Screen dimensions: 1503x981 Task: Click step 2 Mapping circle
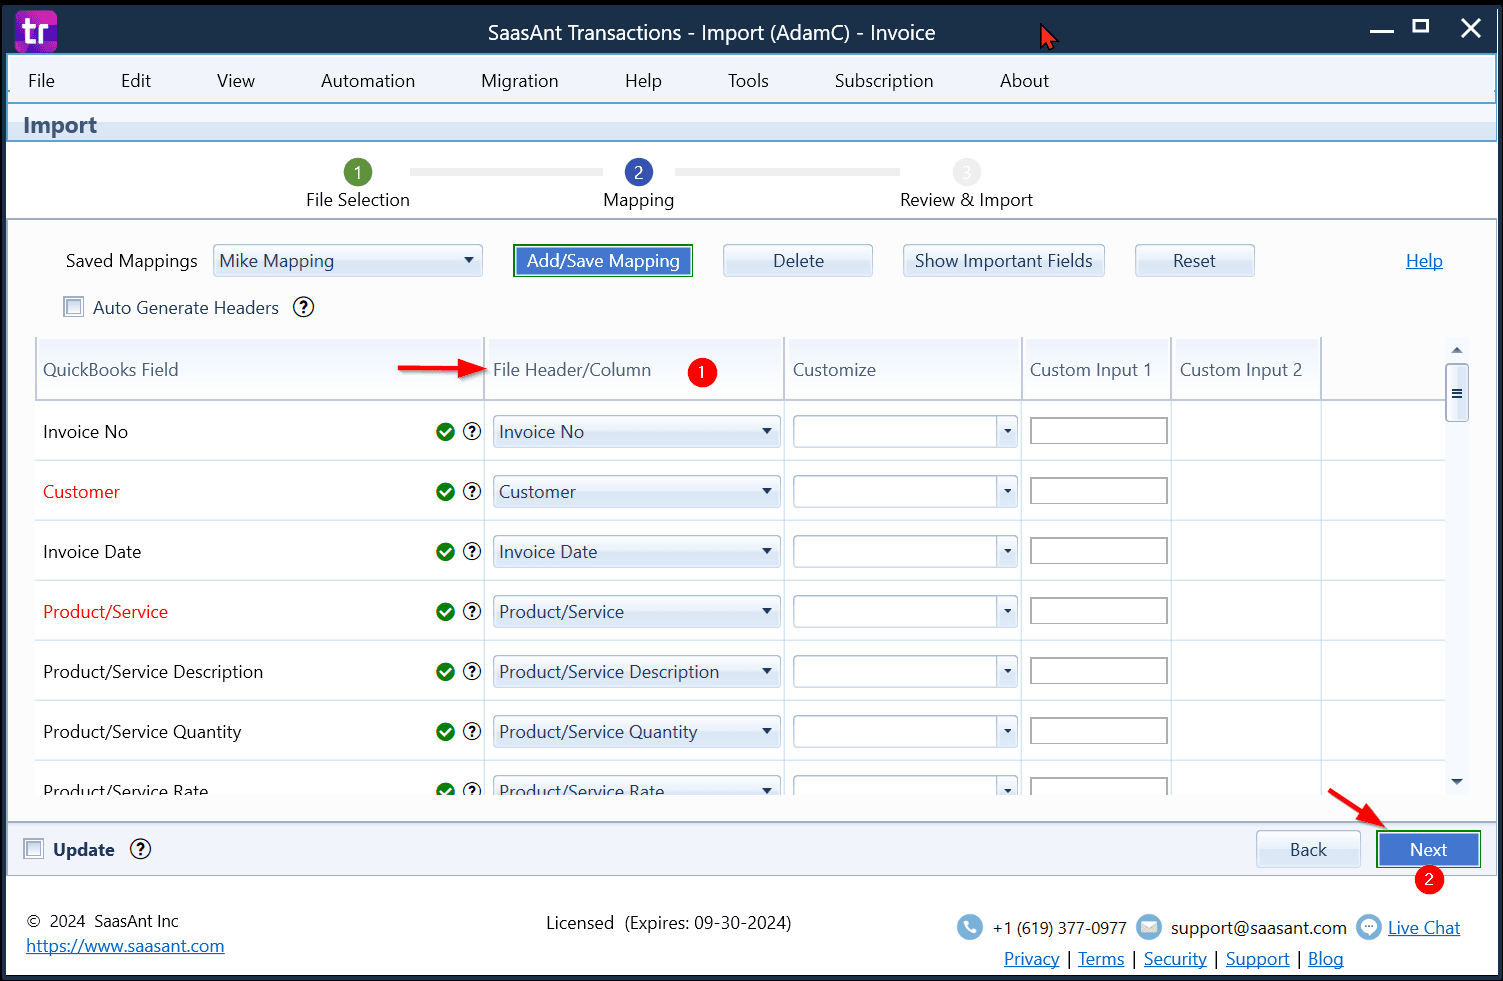click(x=638, y=172)
